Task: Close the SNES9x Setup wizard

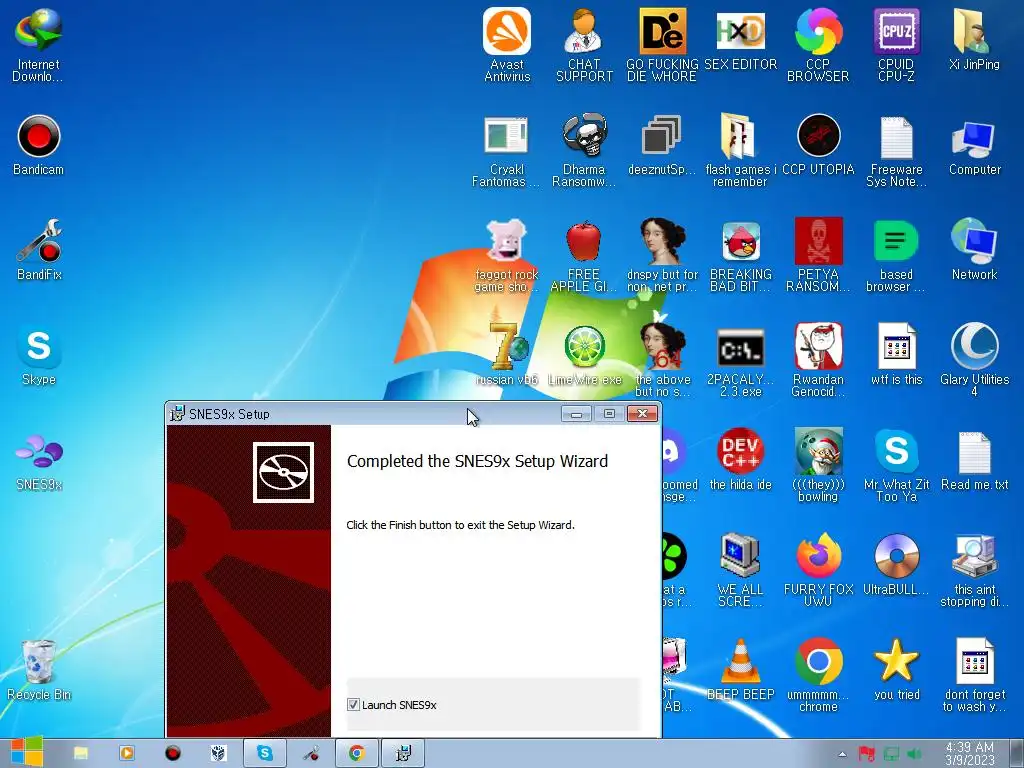Action: coord(642,414)
